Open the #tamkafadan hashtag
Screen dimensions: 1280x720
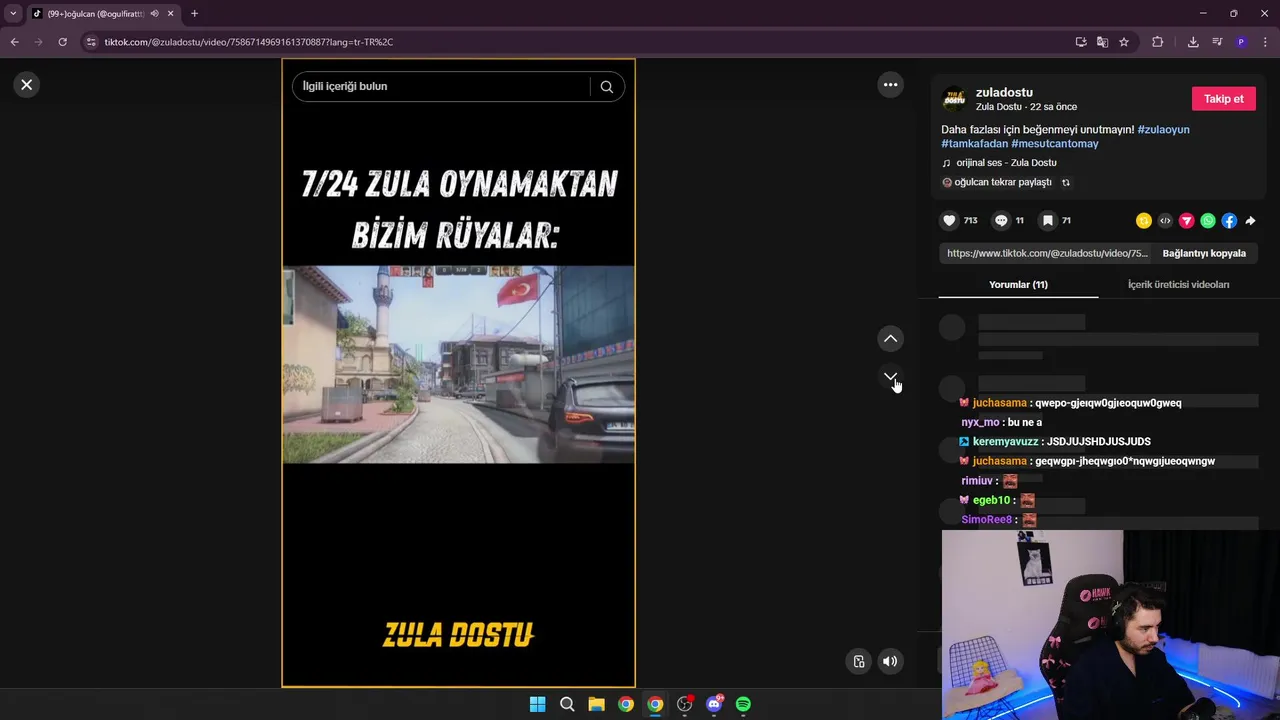[x=974, y=144]
